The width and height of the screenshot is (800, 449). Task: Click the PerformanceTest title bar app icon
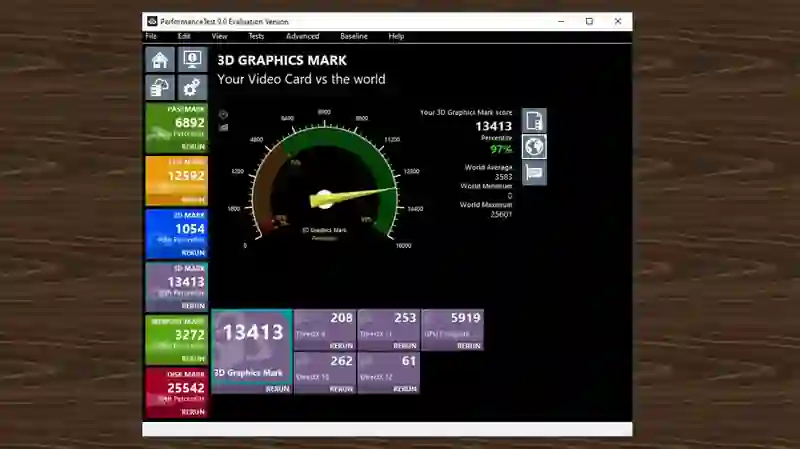152,21
